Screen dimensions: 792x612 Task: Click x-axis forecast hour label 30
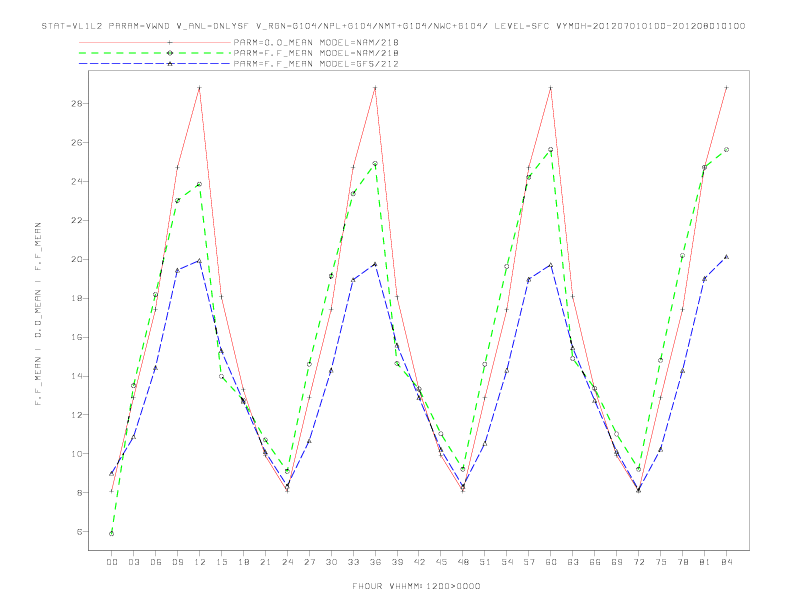click(x=331, y=562)
